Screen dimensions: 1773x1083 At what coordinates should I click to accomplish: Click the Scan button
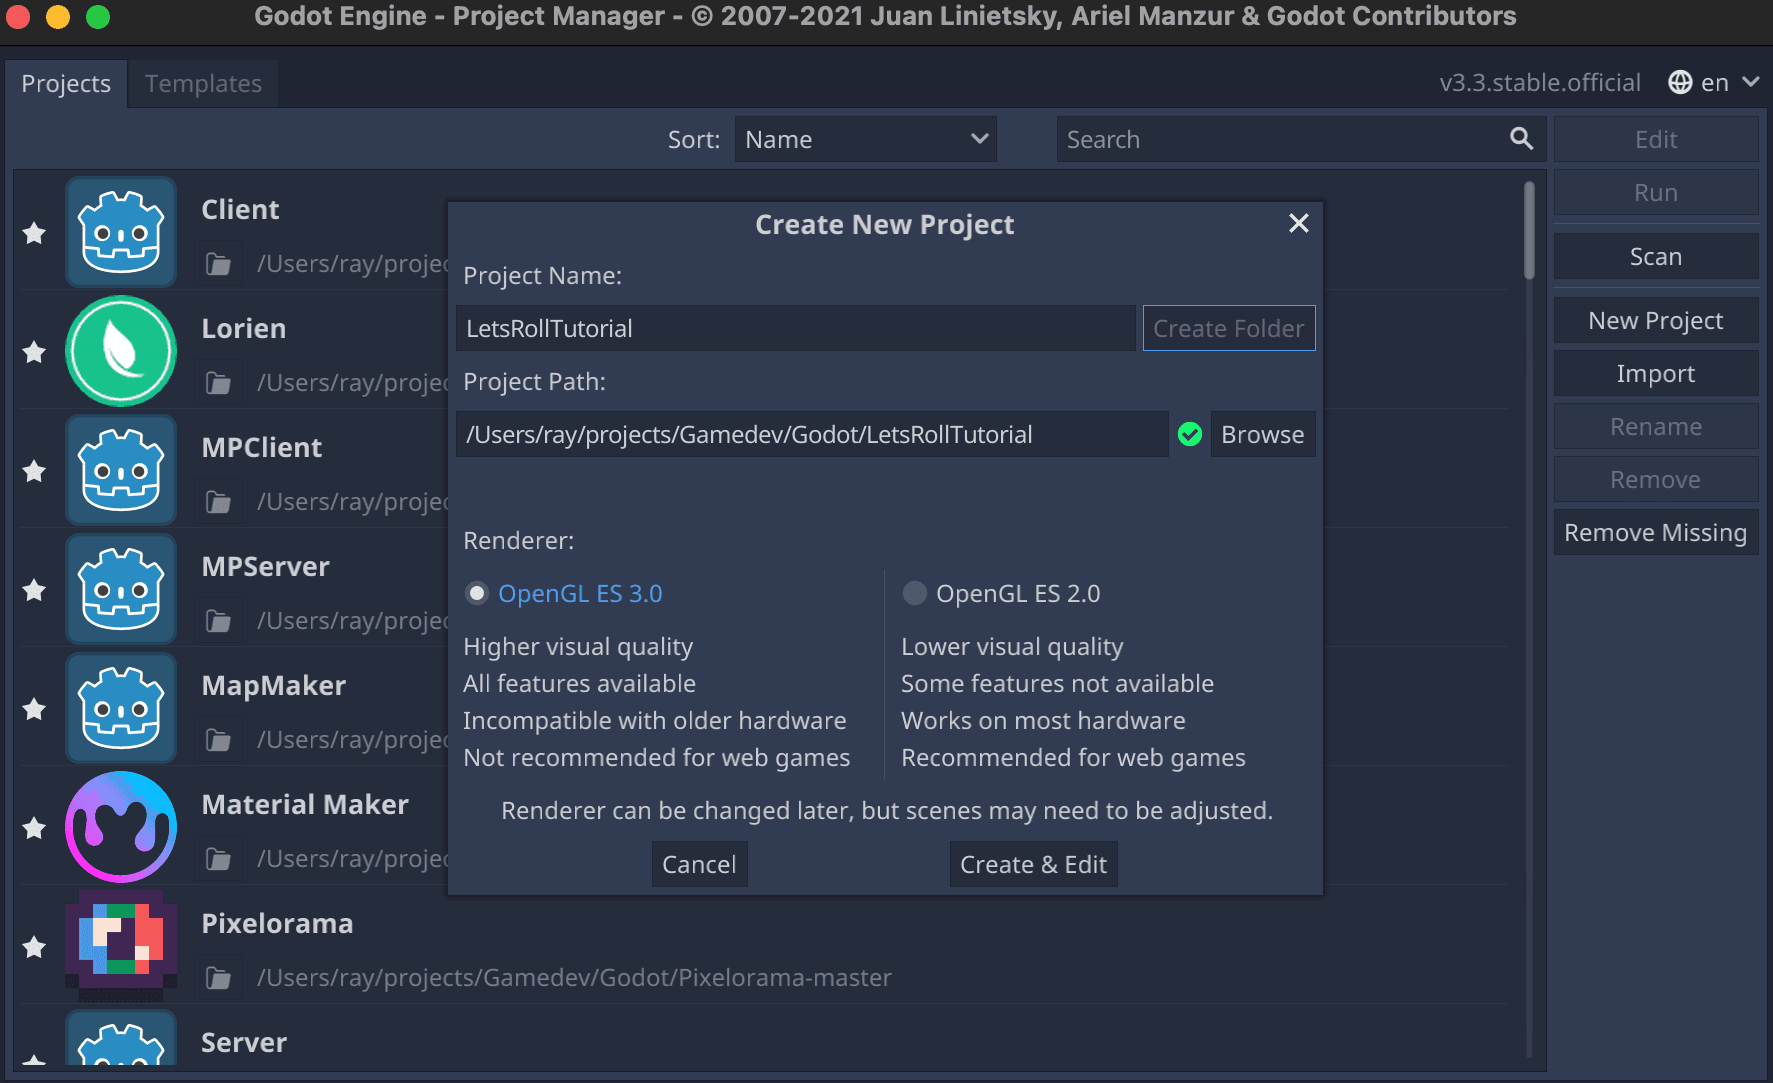tap(1656, 257)
